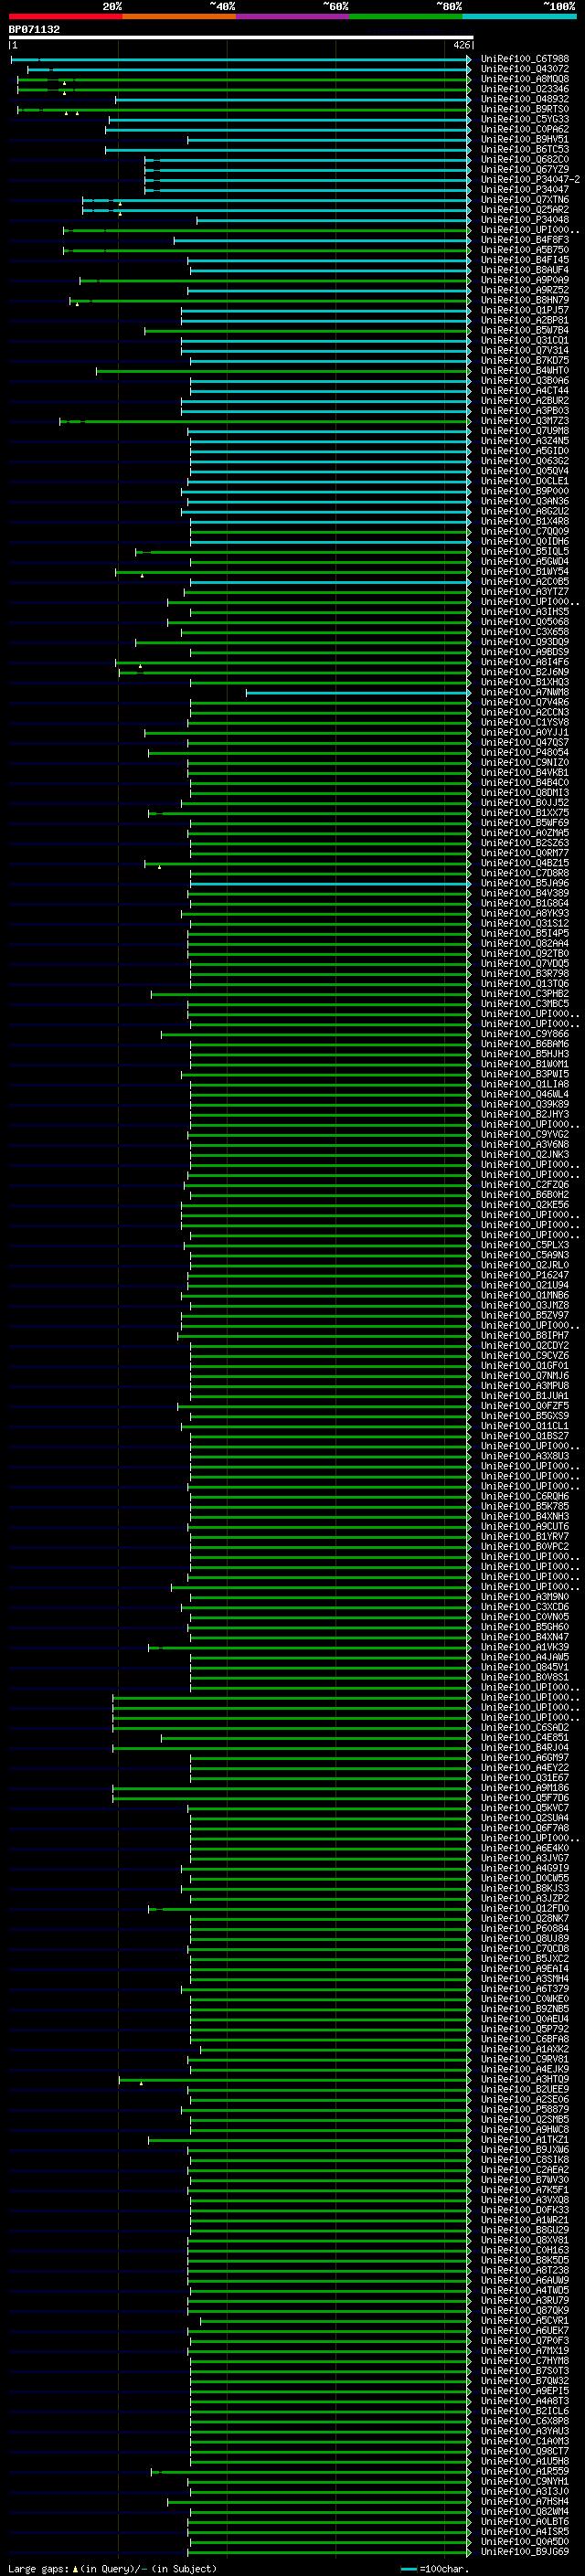This screenshot has height=2576, width=585.
Task: Click the UniRef100_B5W7B4 label
Action: tap(525, 330)
